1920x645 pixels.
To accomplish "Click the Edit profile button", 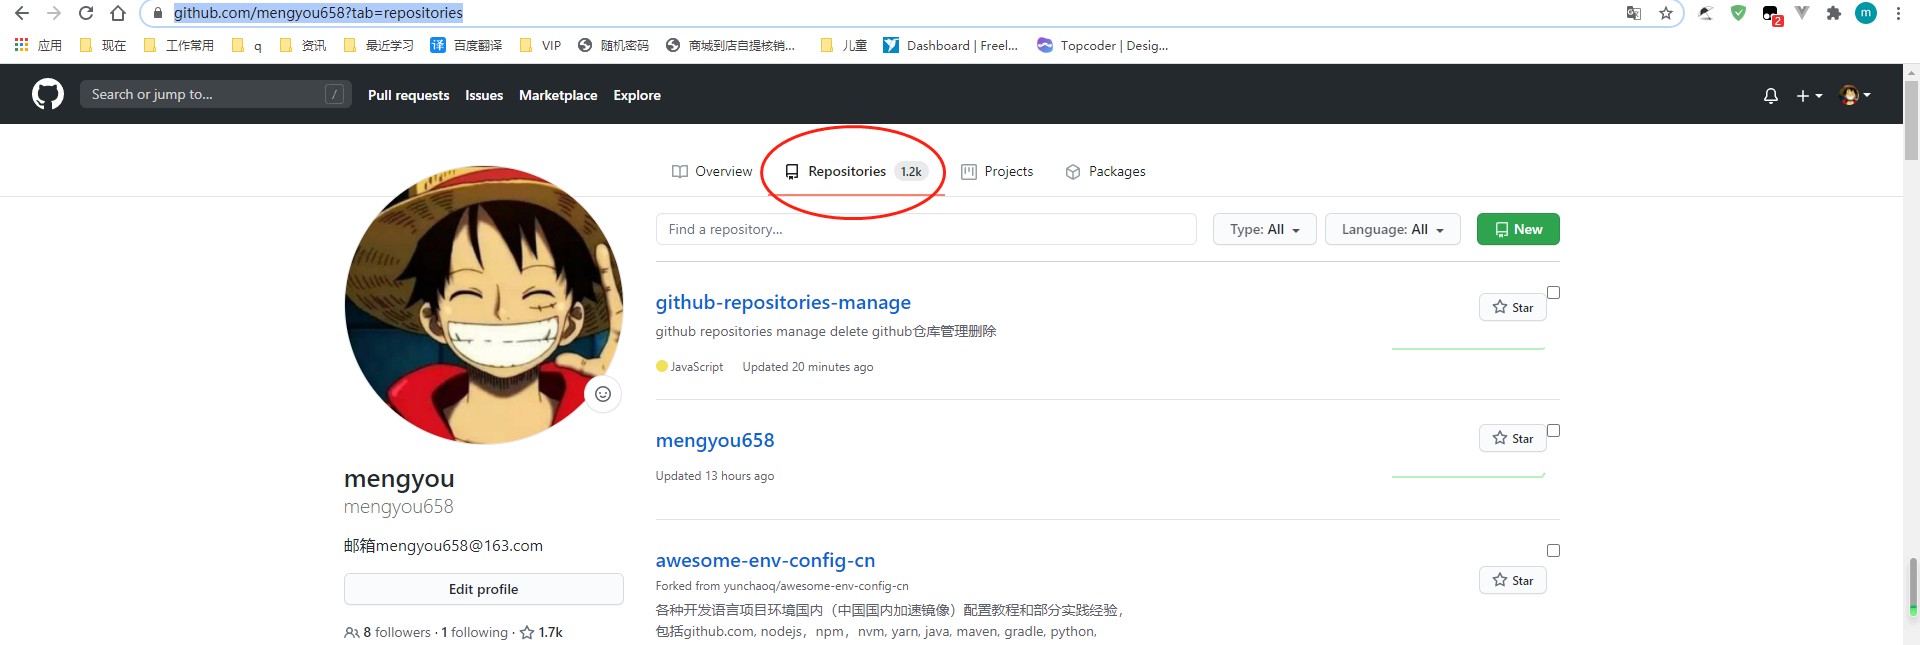I will coord(483,589).
